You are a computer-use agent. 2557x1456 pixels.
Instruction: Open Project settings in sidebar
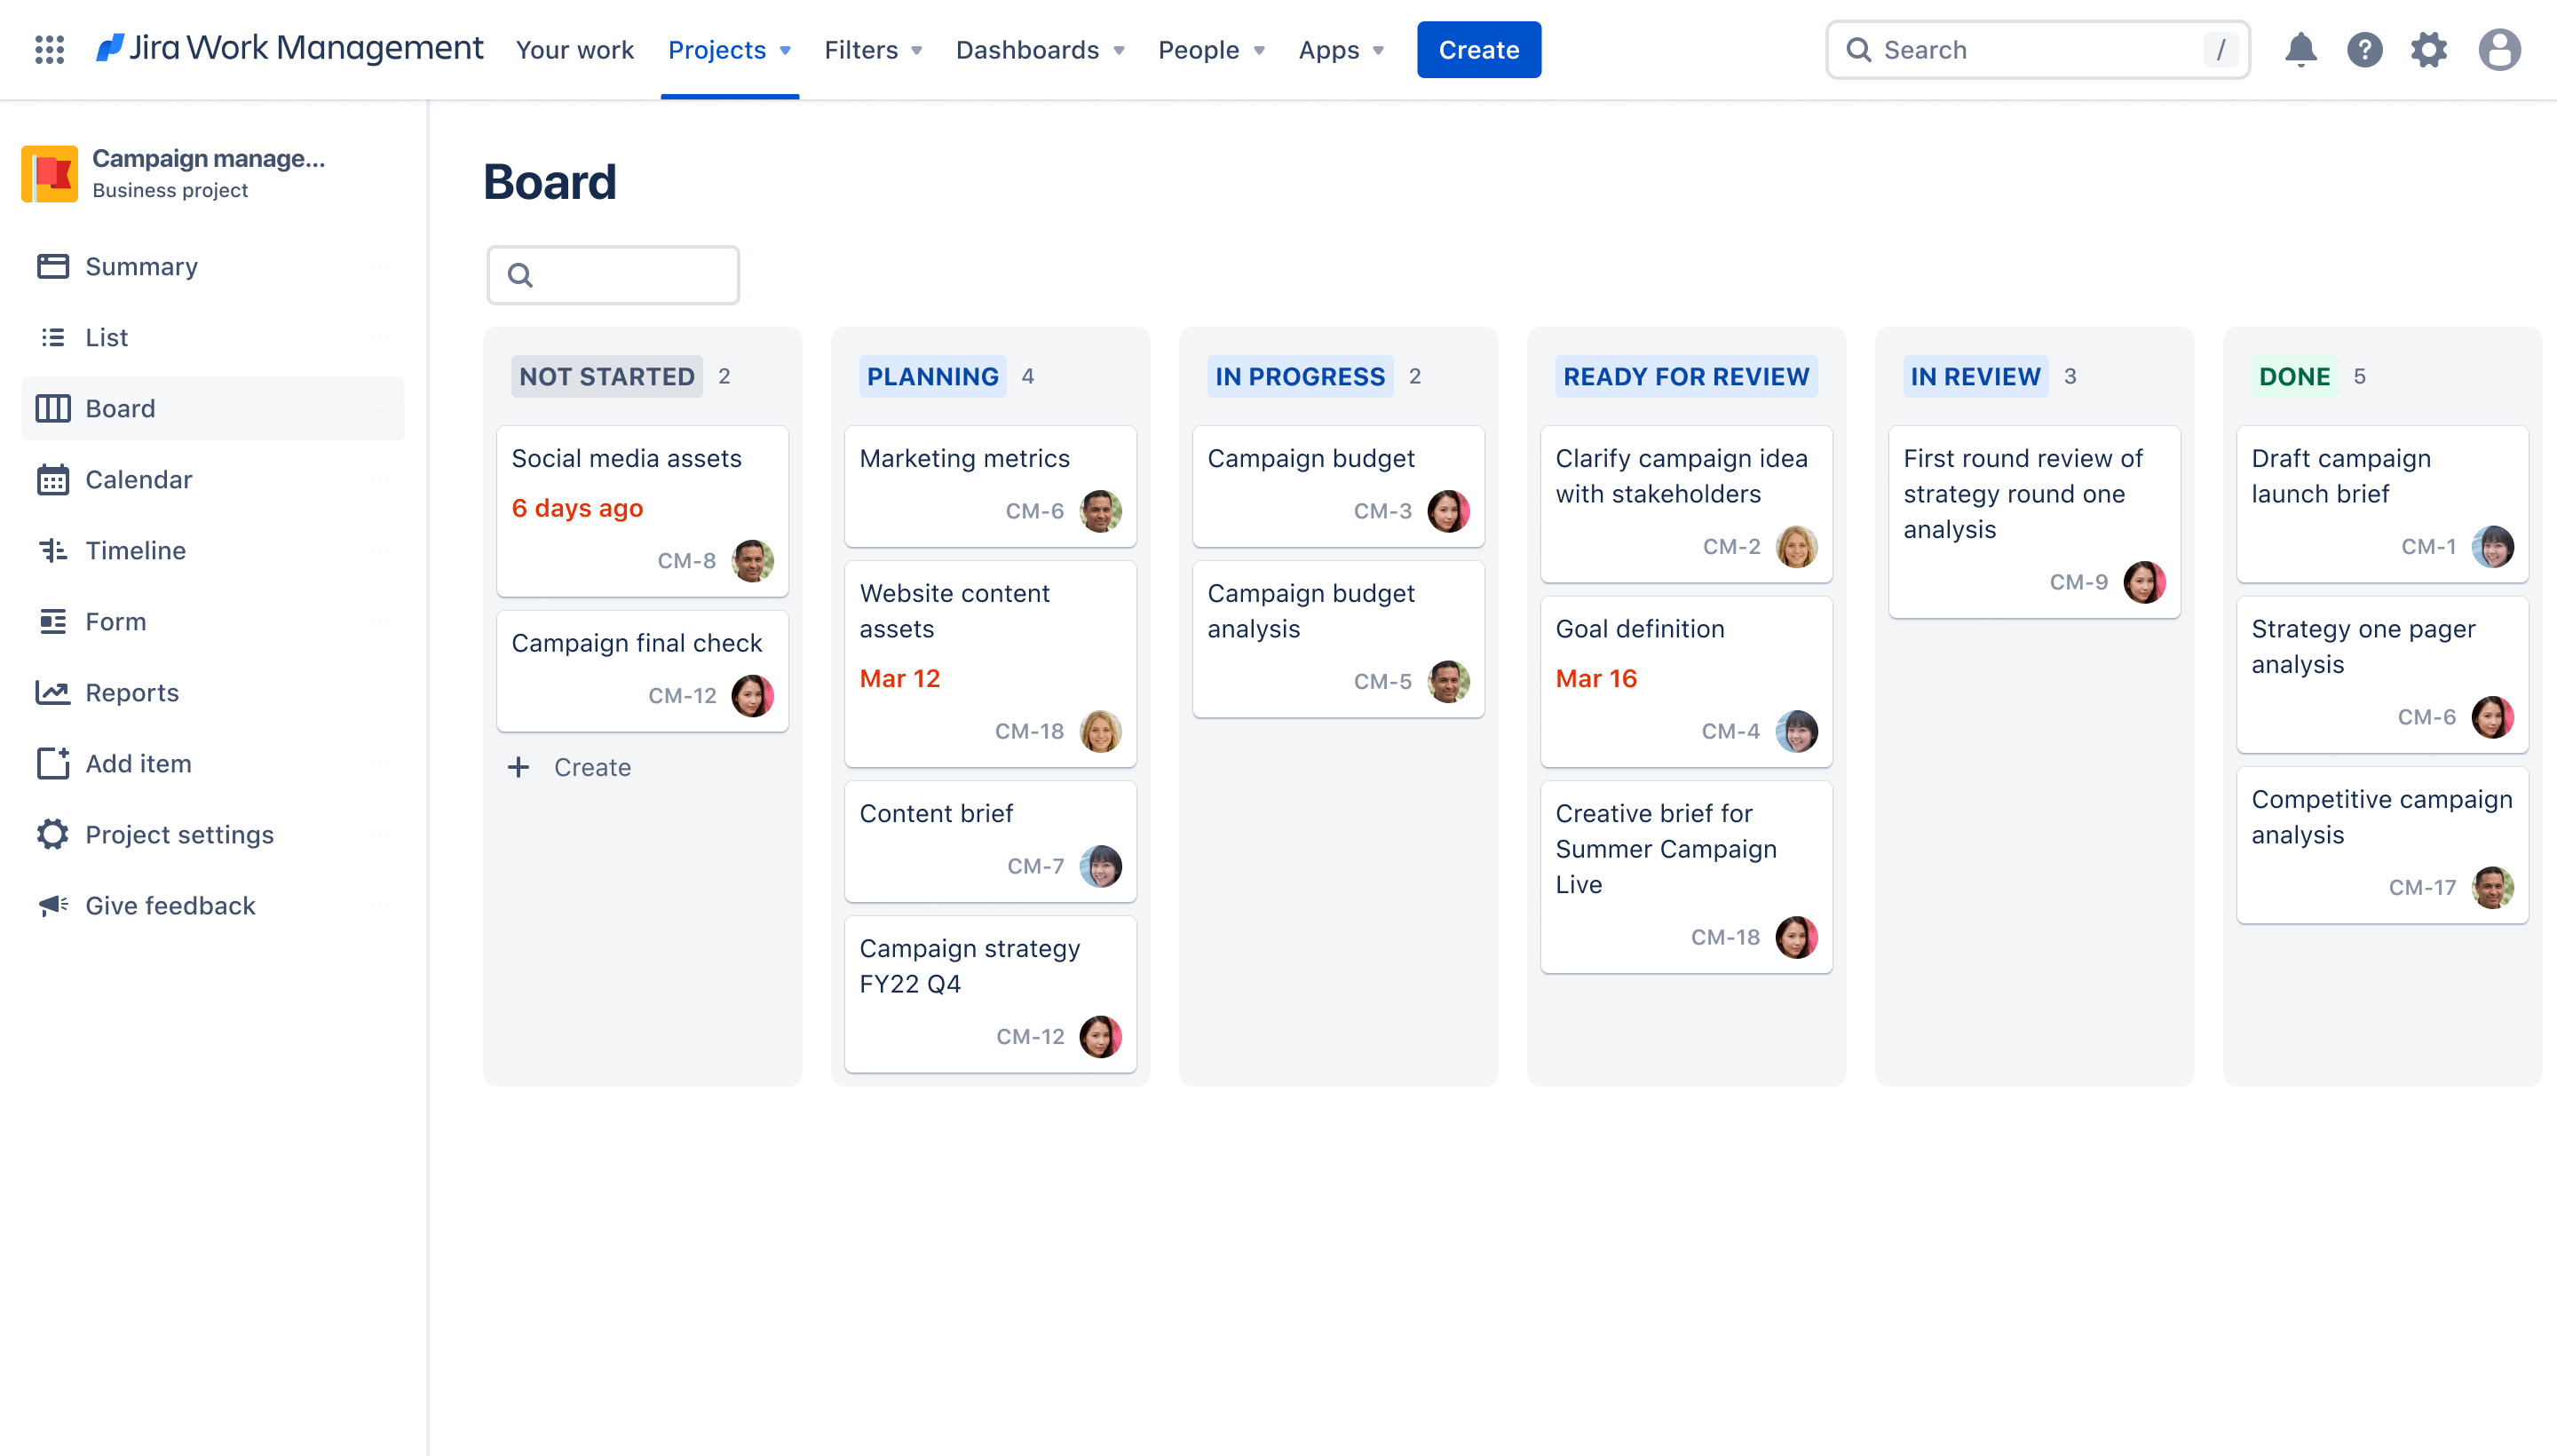coord(179,835)
